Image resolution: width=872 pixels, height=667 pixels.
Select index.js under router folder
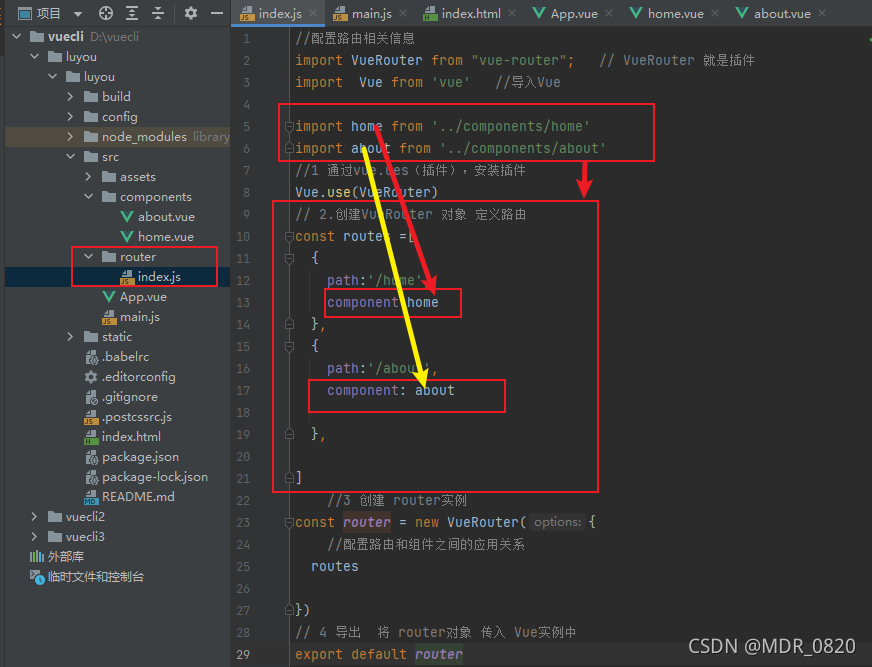point(151,277)
